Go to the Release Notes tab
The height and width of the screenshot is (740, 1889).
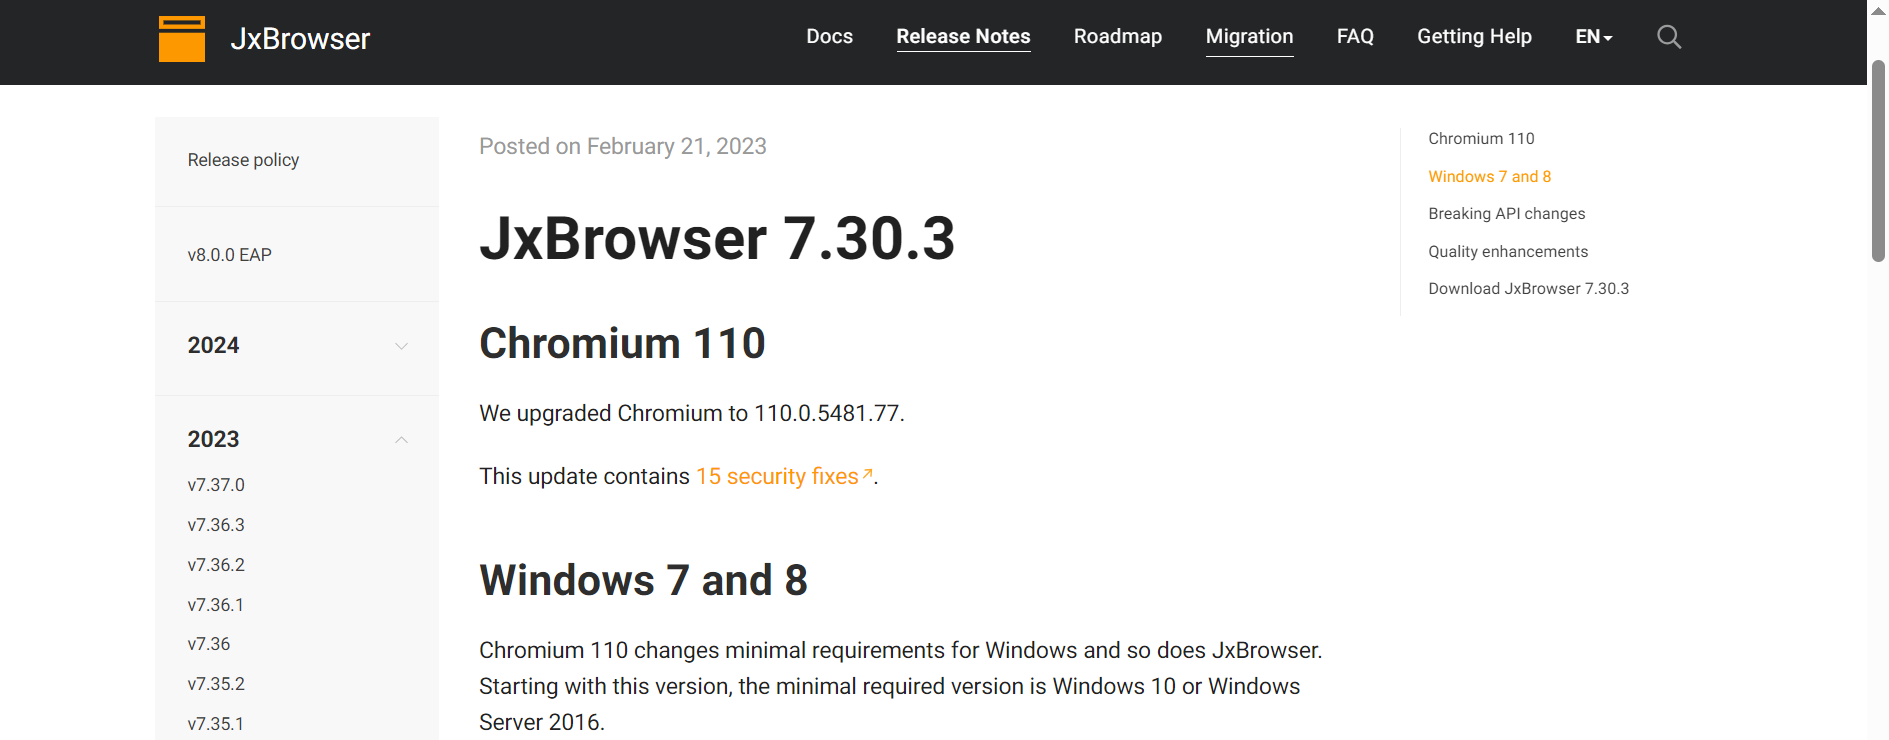tap(963, 37)
